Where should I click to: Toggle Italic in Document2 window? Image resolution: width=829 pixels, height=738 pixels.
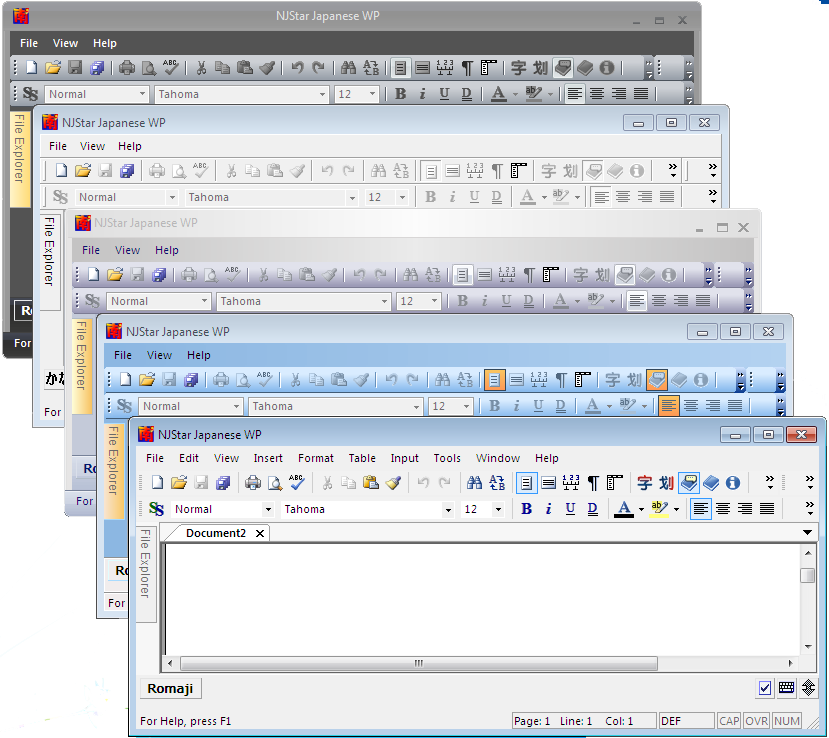tap(548, 509)
